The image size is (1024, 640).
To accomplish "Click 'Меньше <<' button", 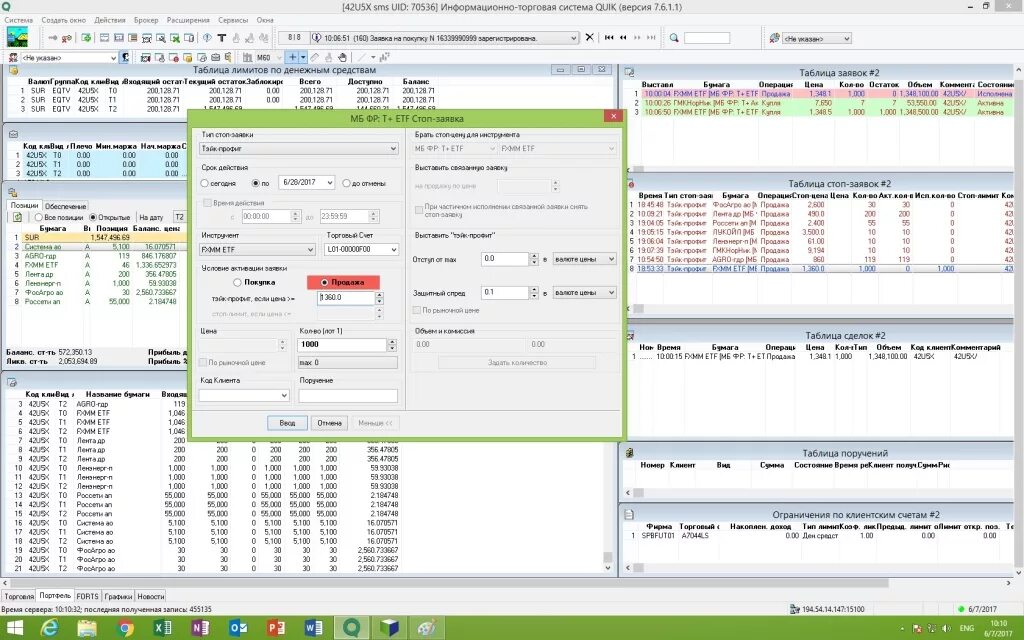I will [375, 423].
